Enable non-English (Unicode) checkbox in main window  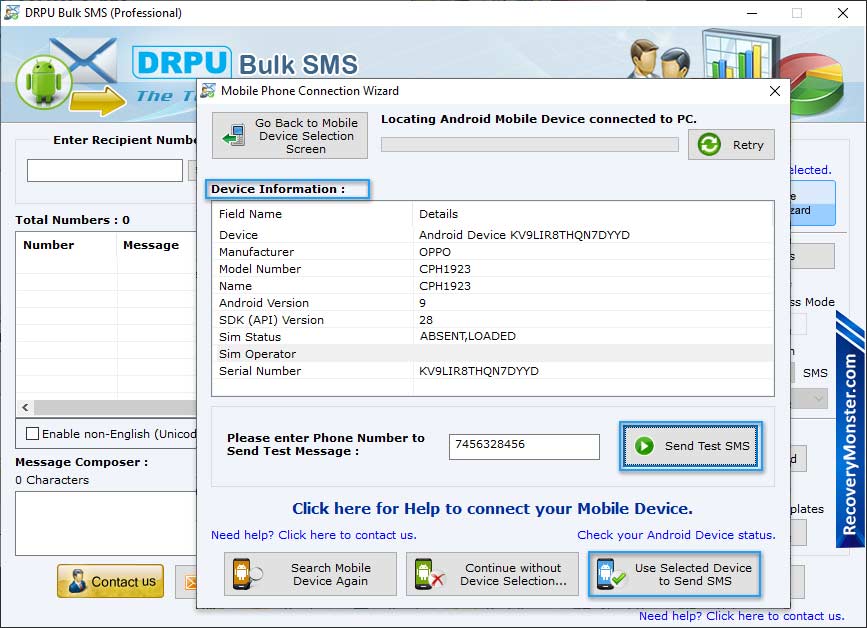click(33, 434)
